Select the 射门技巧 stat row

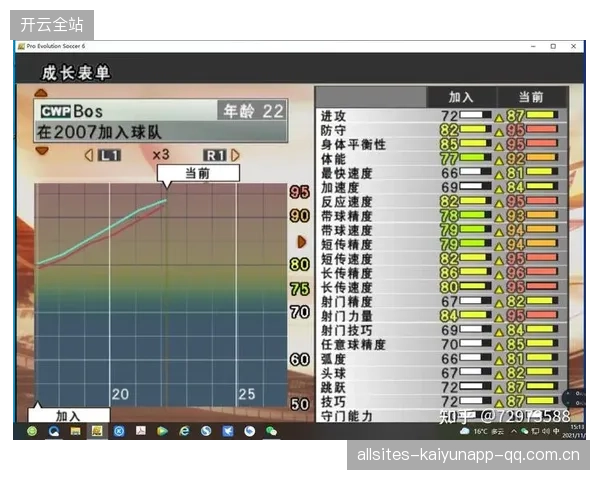[441, 330]
